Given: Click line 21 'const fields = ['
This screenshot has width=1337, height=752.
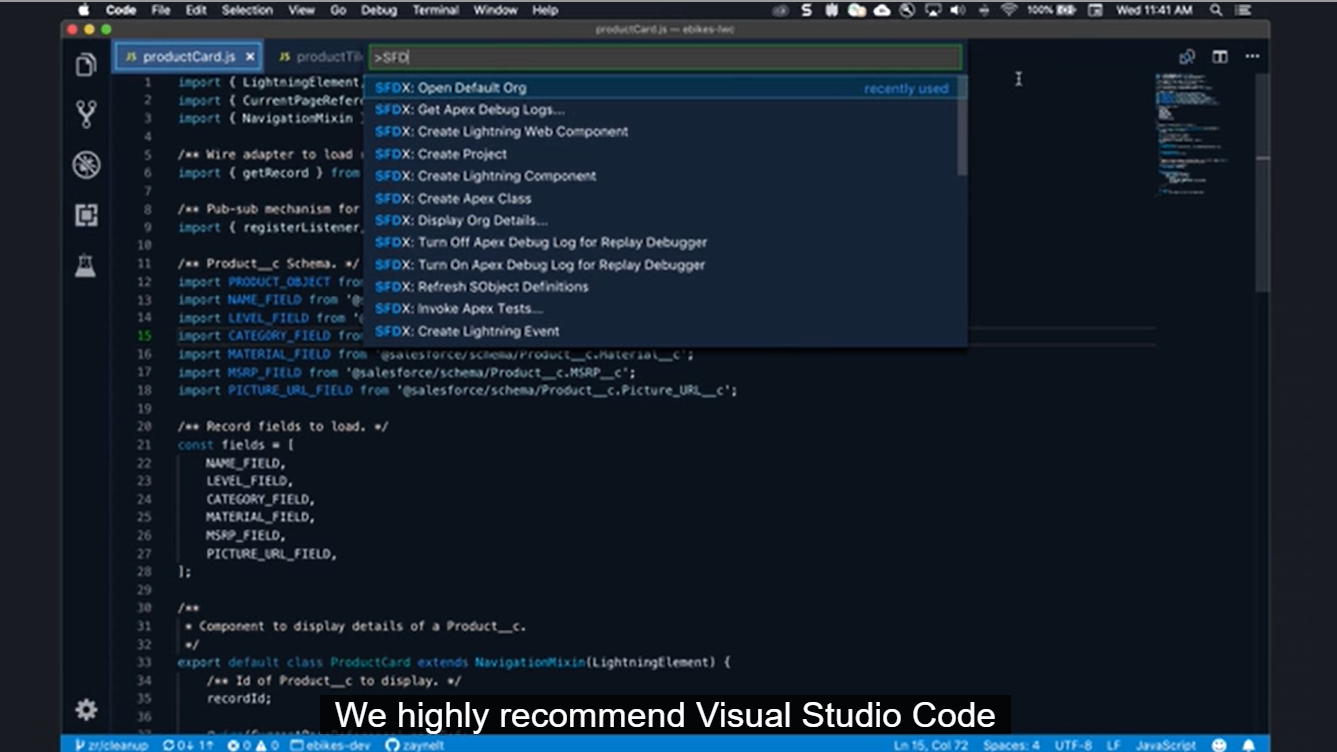Looking at the screenshot, I should click(236, 445).
